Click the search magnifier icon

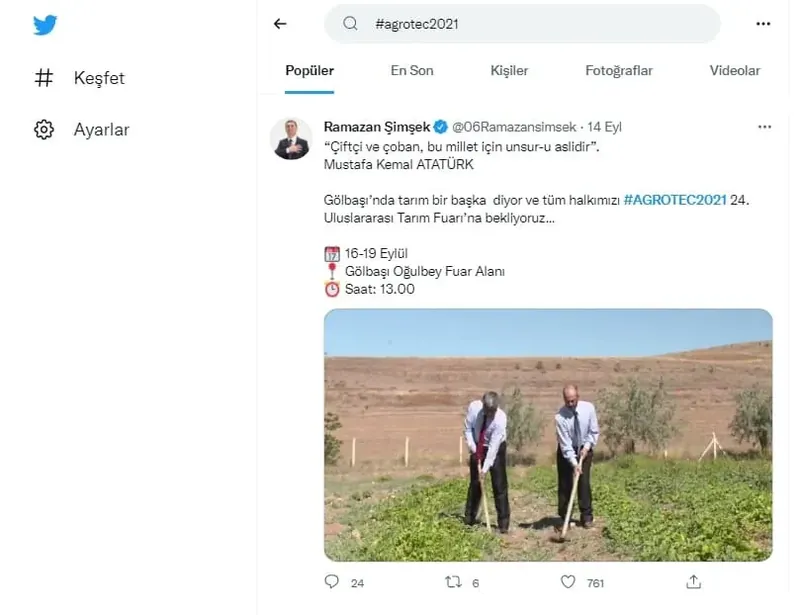click(x=351, y=24)
